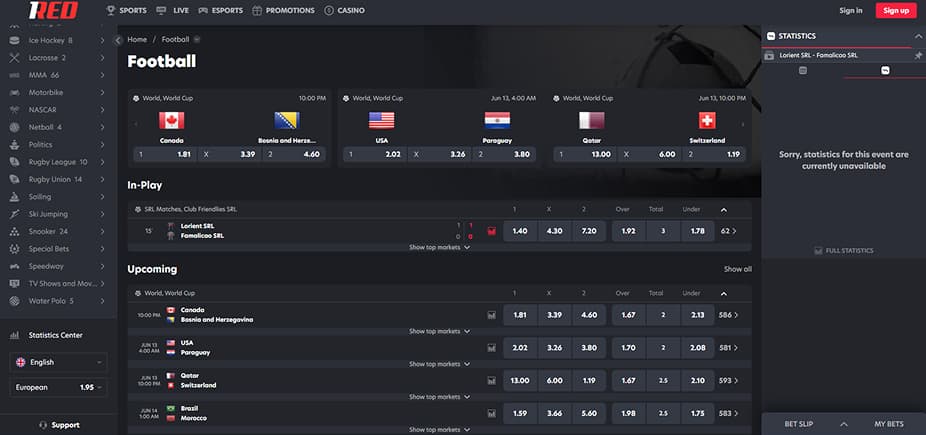Image resolution: width=926 pixels, height=435 pixels.
Task: Click the Sign up button
Action: (x=896, y=11)
